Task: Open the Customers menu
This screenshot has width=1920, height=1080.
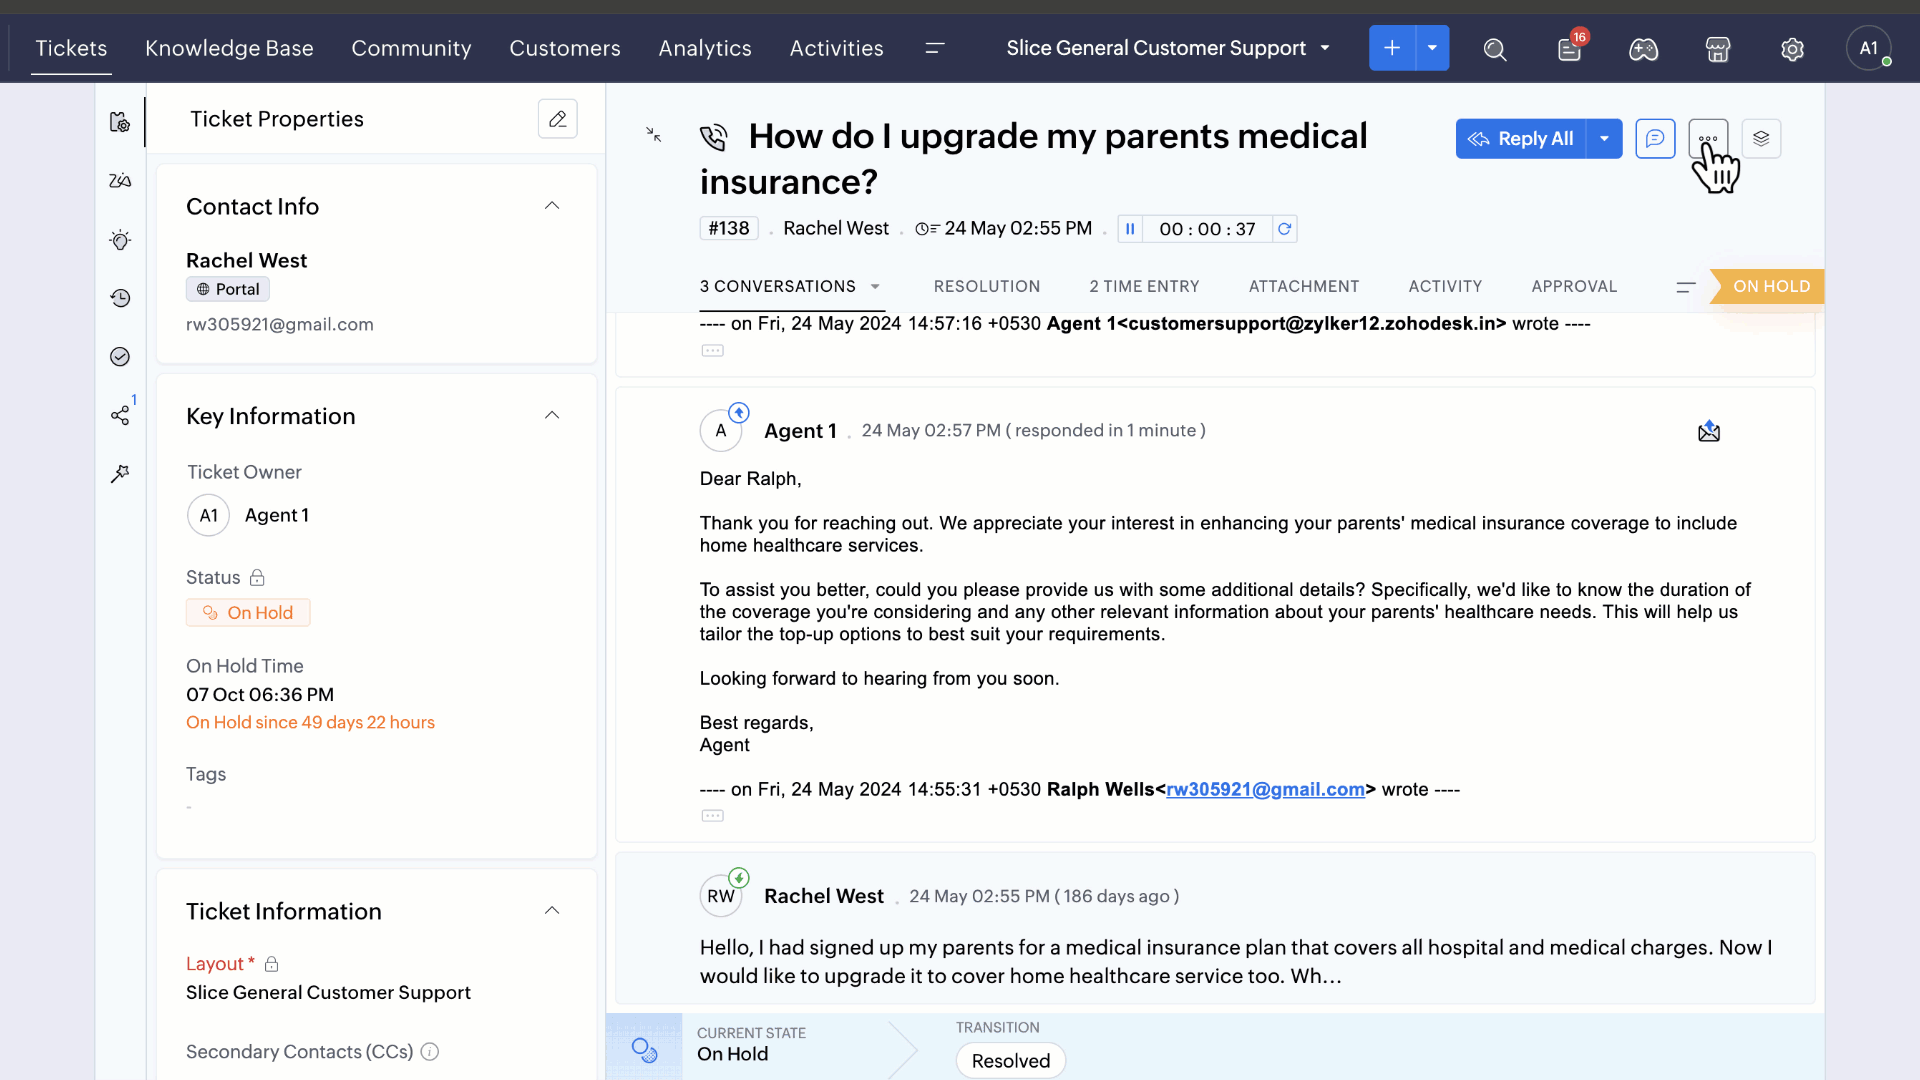Action: 565,48
